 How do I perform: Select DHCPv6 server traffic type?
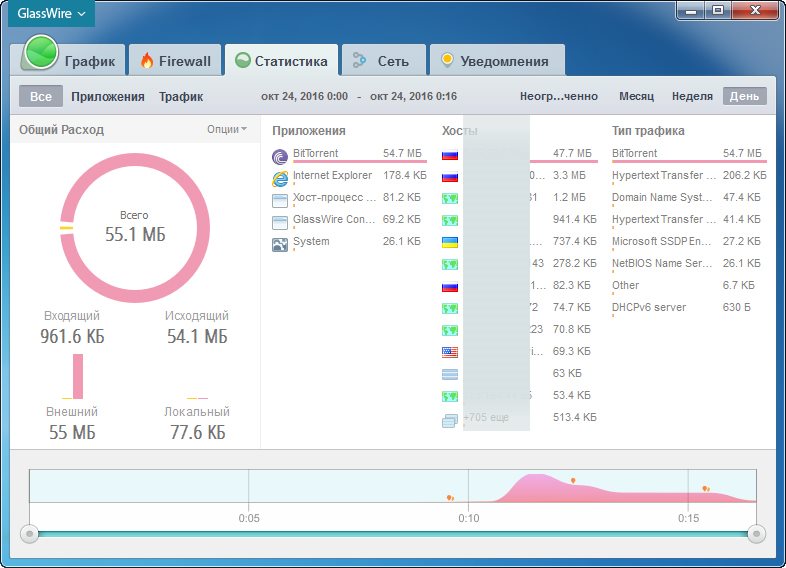tap(689, 308)
